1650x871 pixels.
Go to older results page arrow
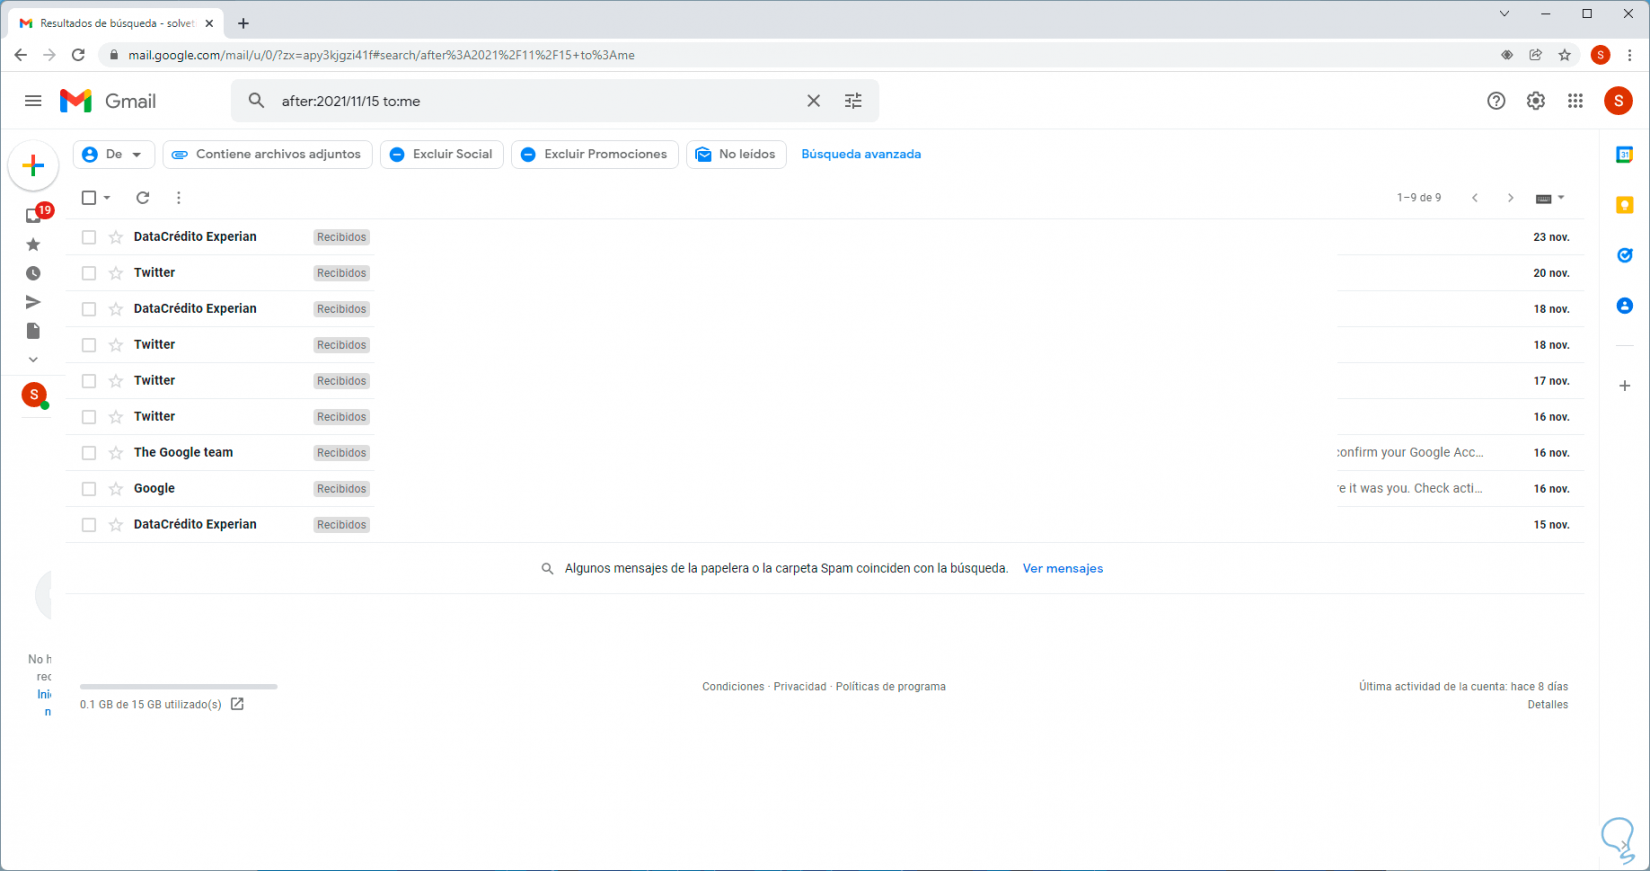(1511, 198)
